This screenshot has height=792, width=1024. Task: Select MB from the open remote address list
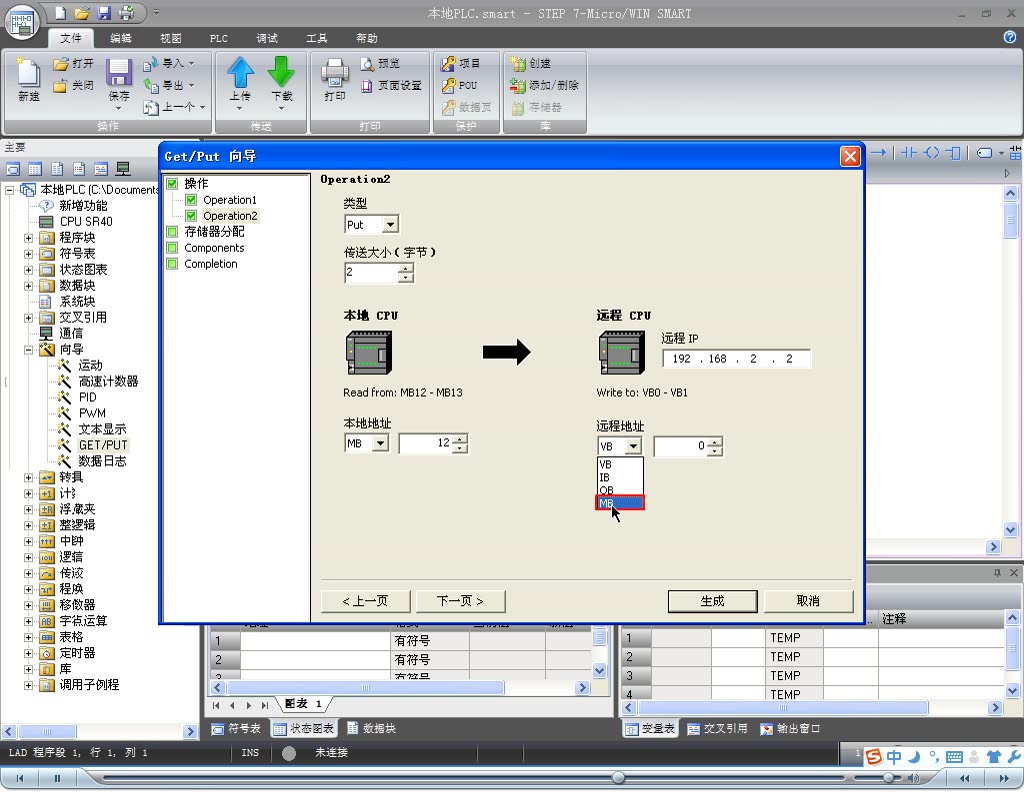click(618, 502)
